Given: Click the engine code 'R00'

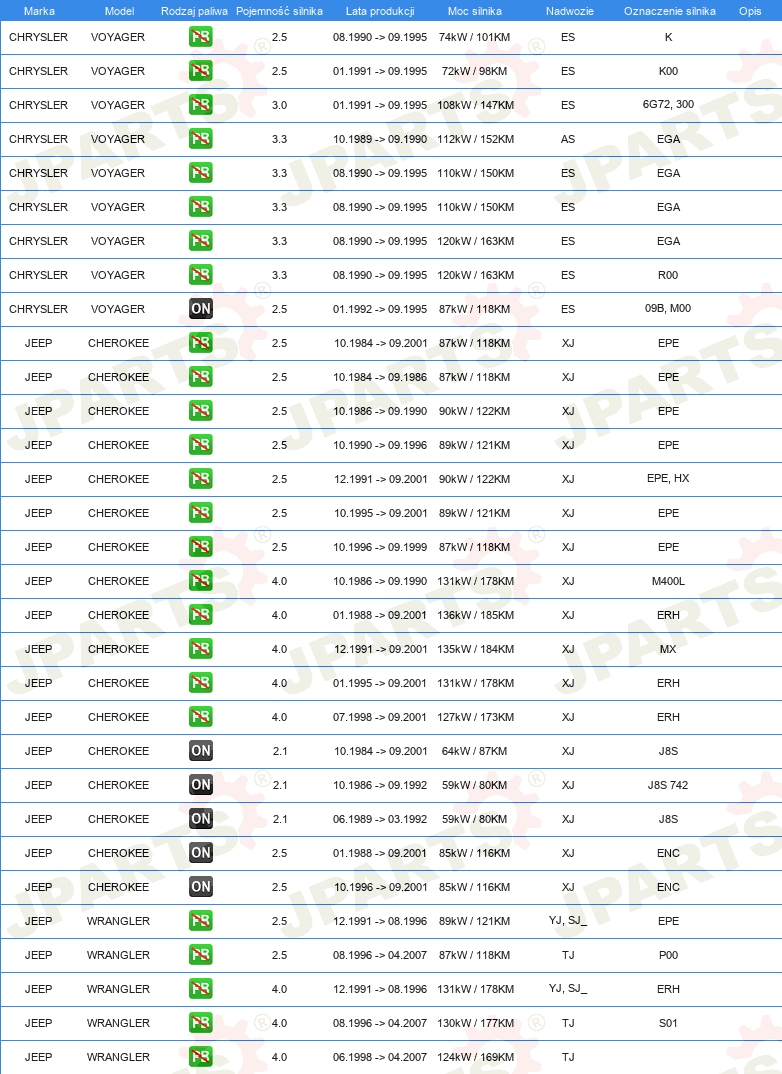Looking at the screenshot, I should [668, 275].
